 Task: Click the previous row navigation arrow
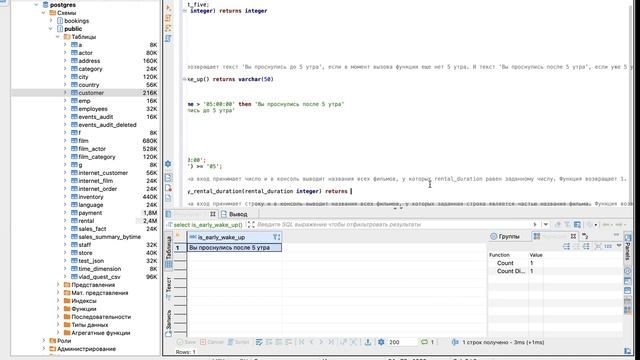[x=312, y=342]
